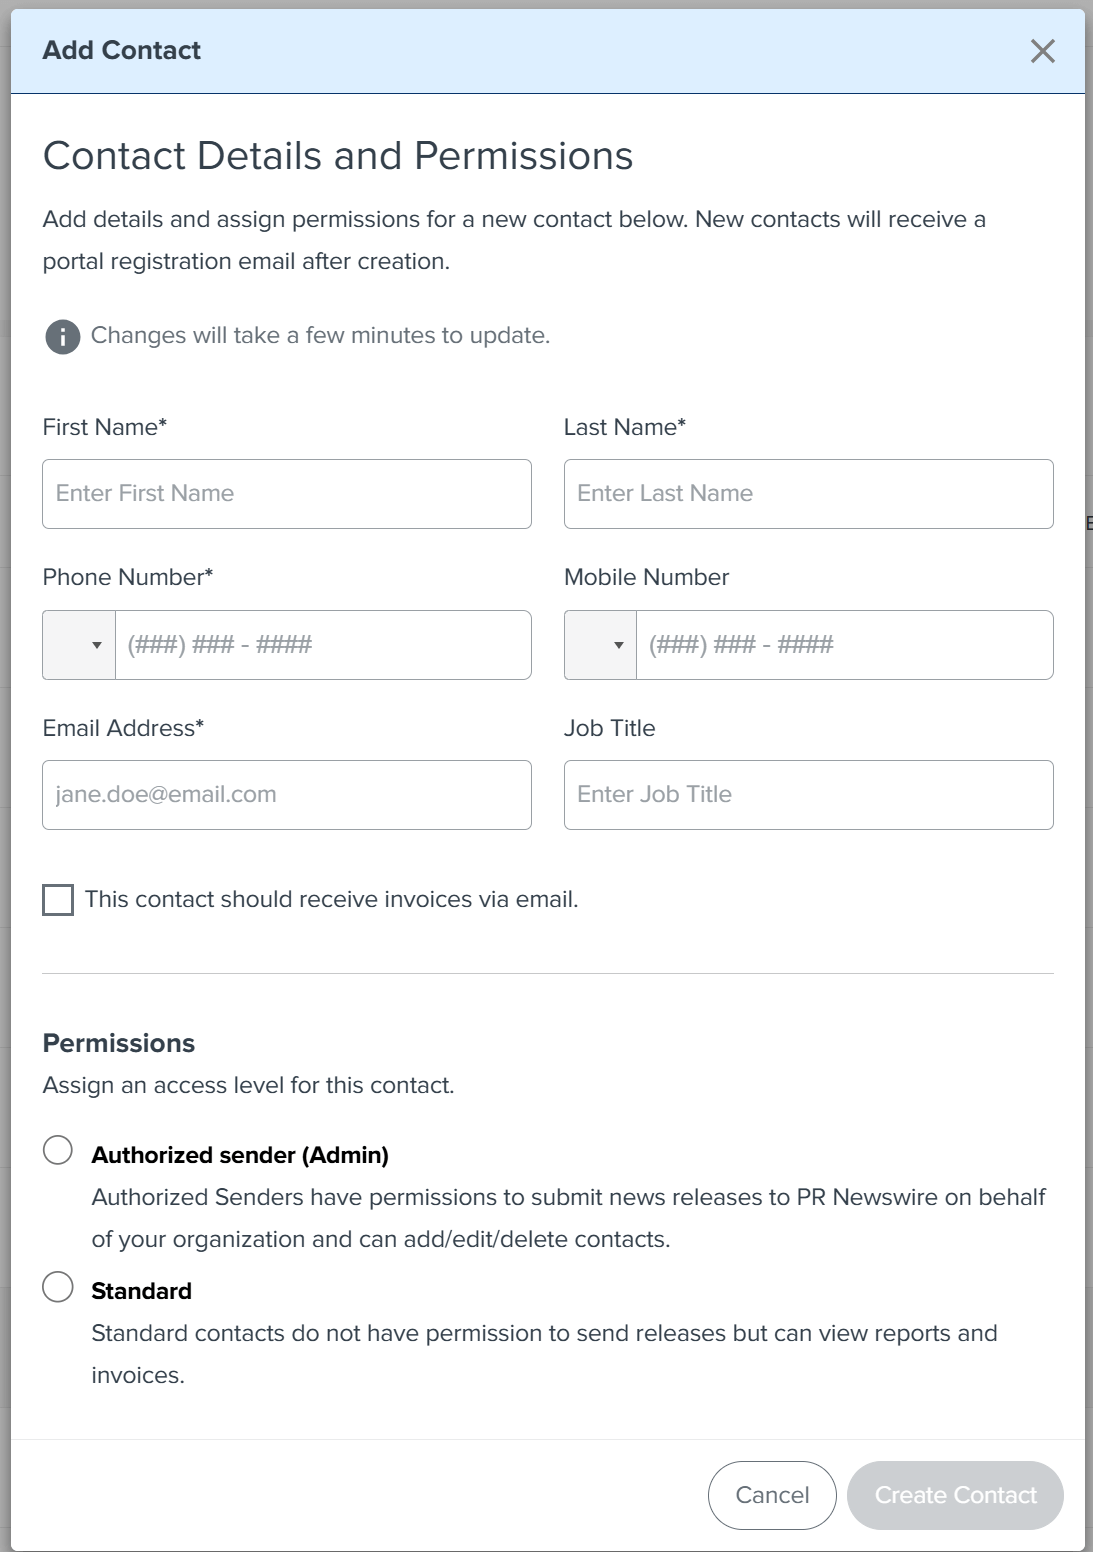Screen dimensions: 1093x1552
Task: Select the Standard permission radio button
Action: 58,1286
